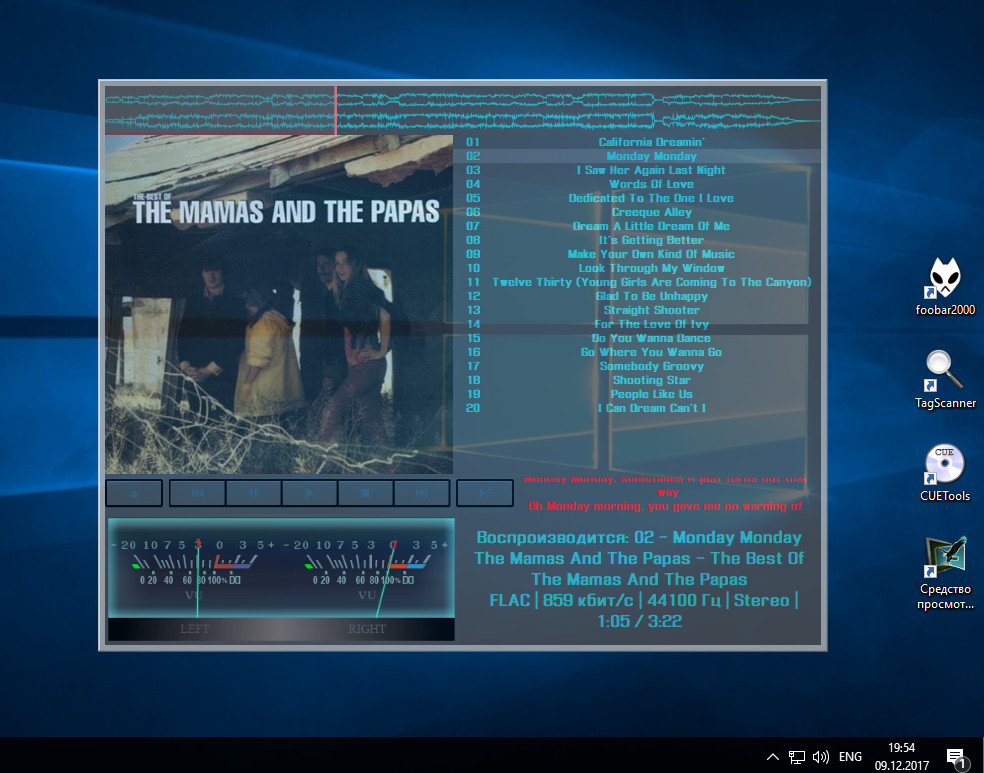Click the red lyrics line 'Oh Monday morning'

pyautogui.click(x=665, y=506)
